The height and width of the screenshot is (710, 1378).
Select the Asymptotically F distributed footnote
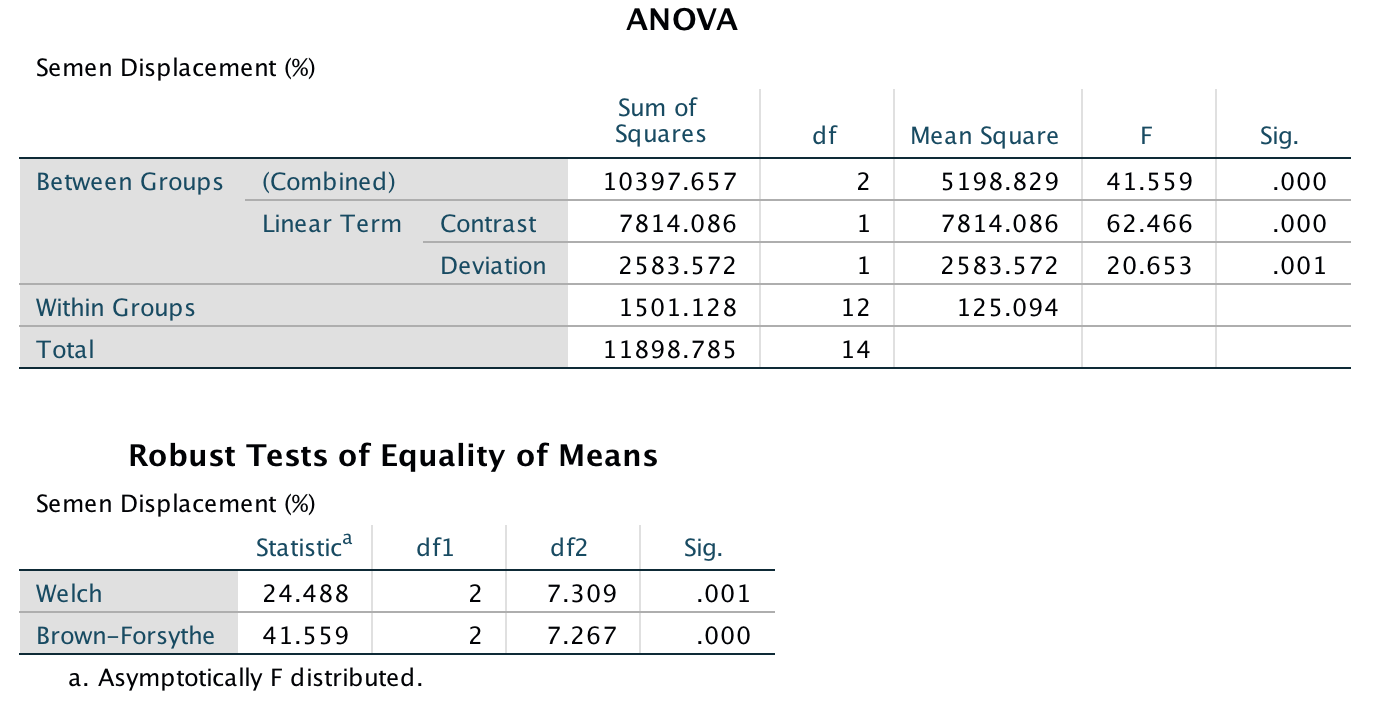245,679
